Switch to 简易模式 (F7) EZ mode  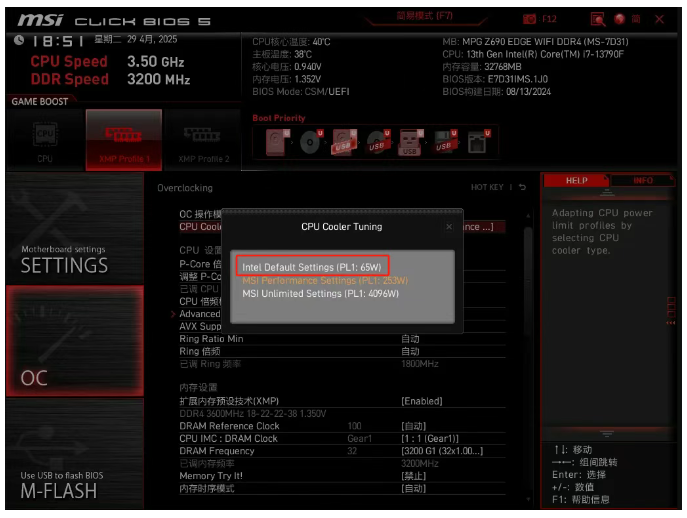424,16
